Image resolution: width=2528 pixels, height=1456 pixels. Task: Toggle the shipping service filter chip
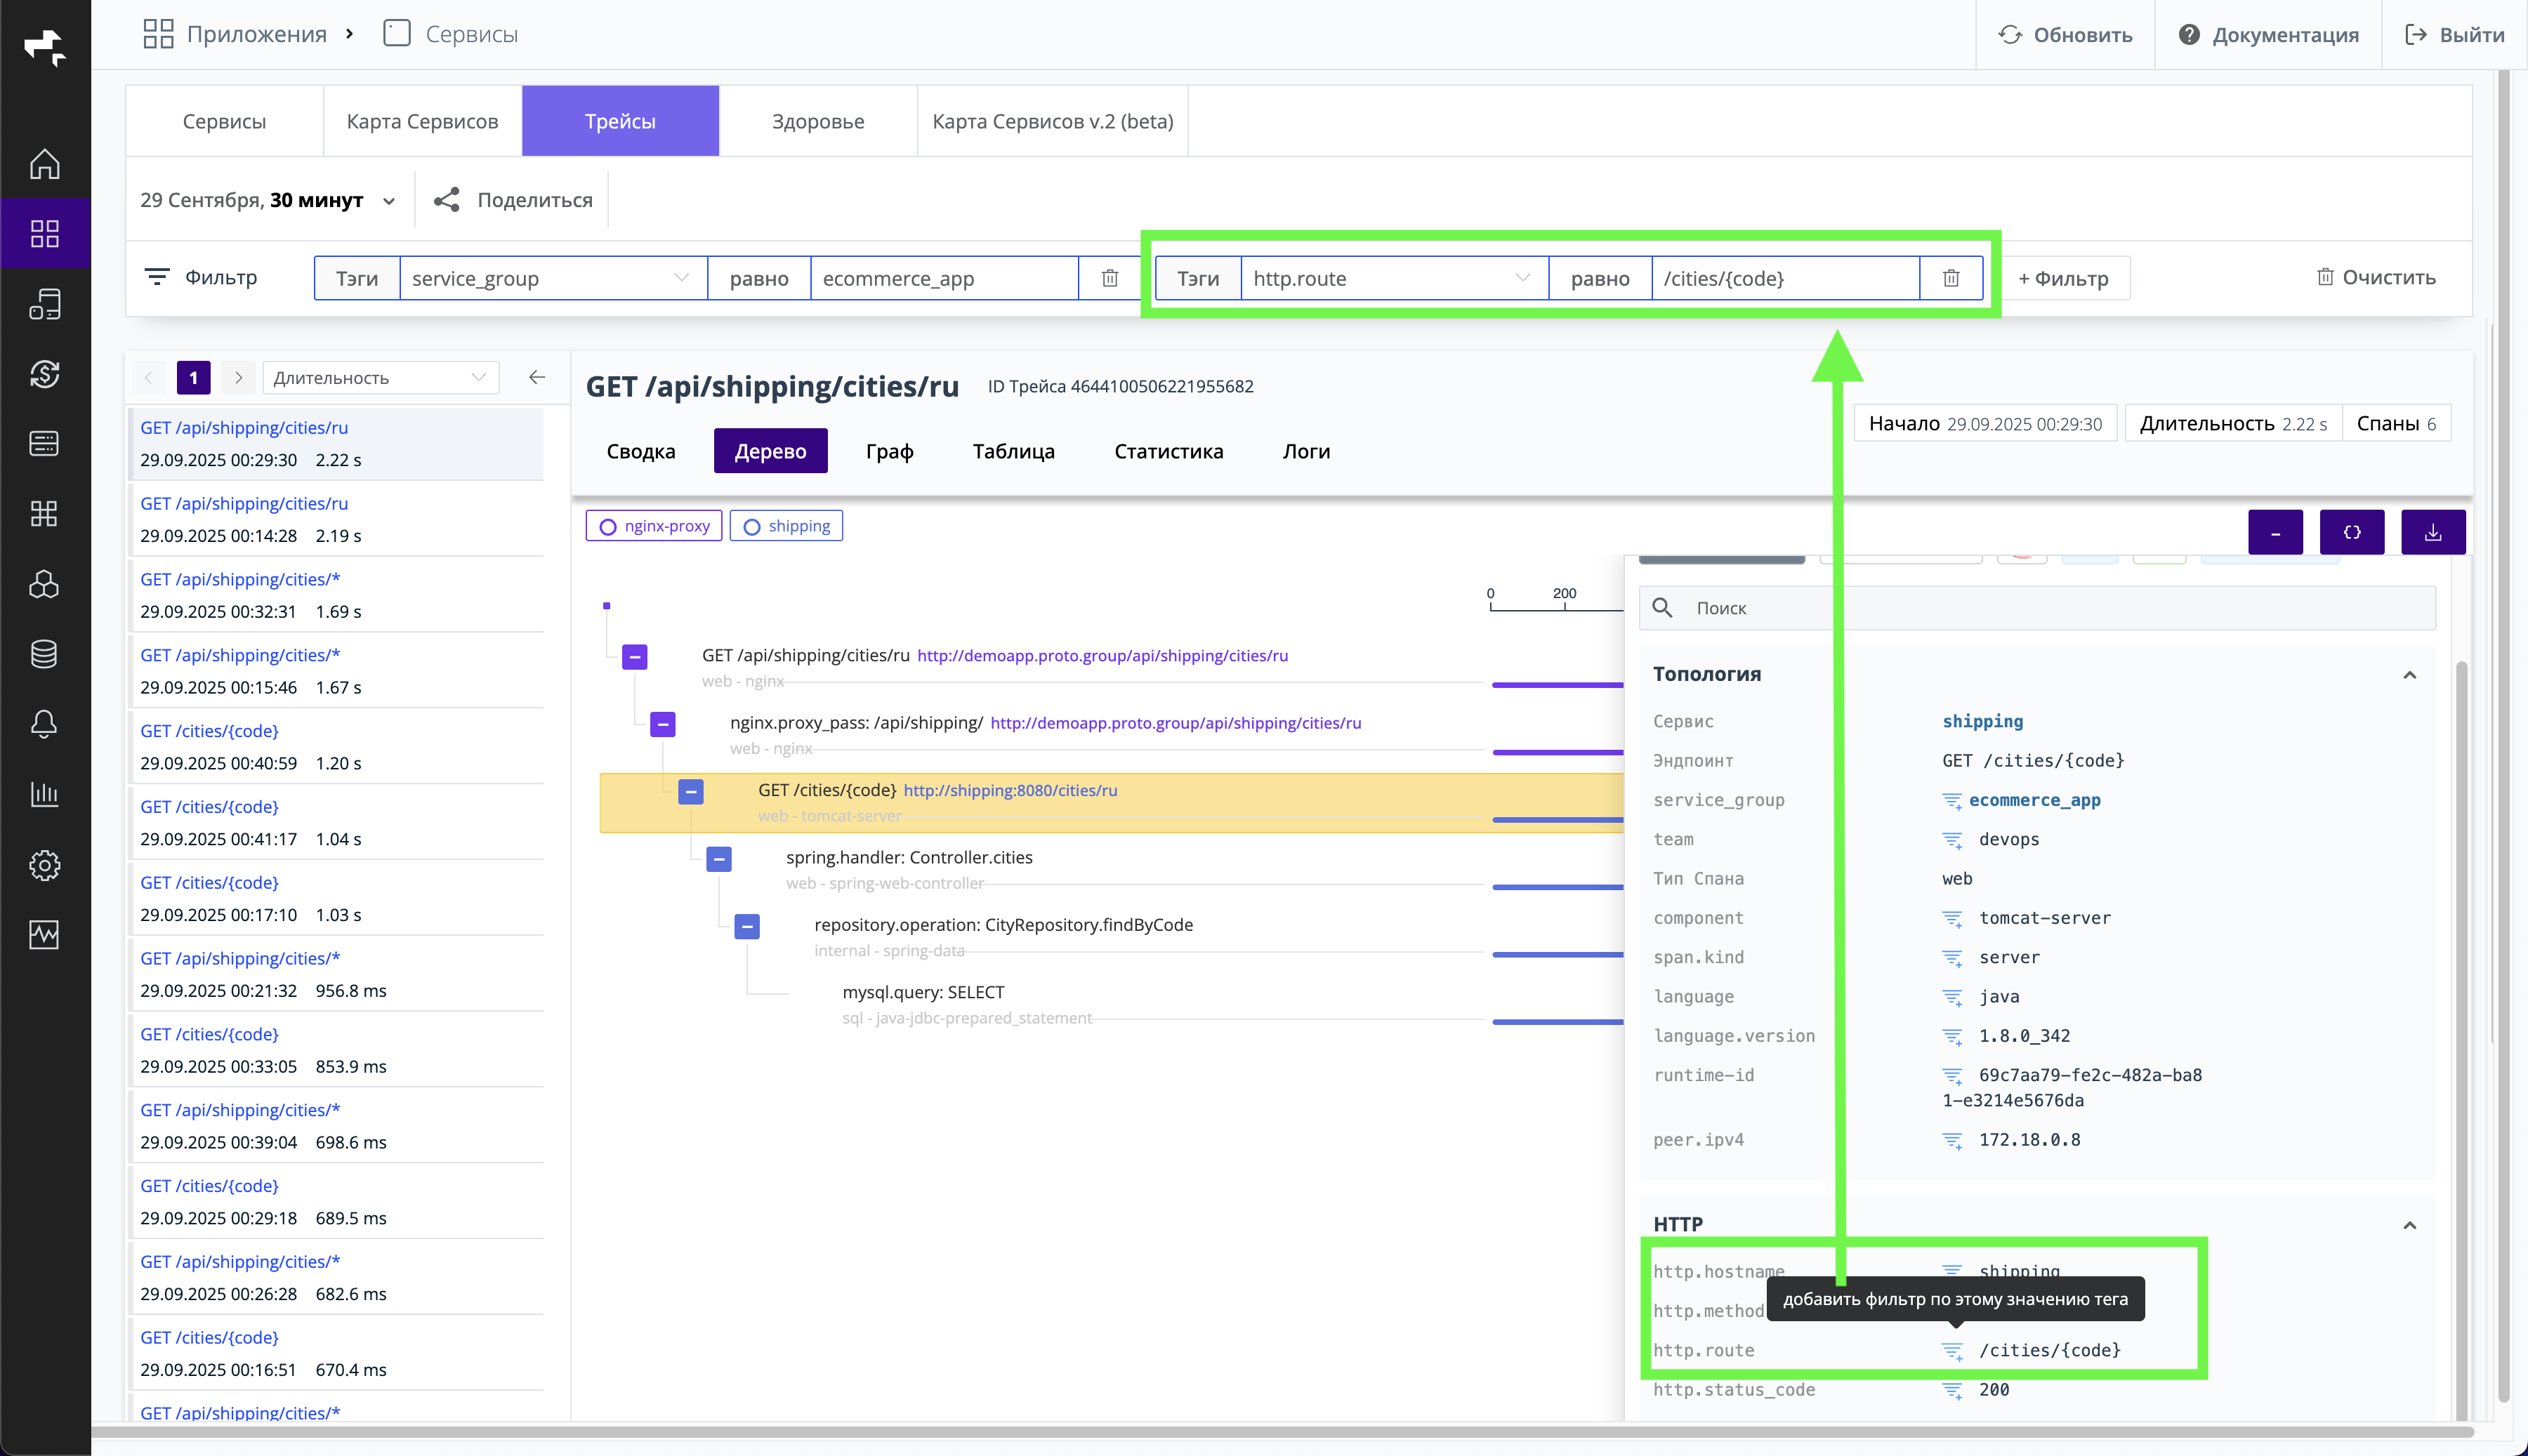786,526
